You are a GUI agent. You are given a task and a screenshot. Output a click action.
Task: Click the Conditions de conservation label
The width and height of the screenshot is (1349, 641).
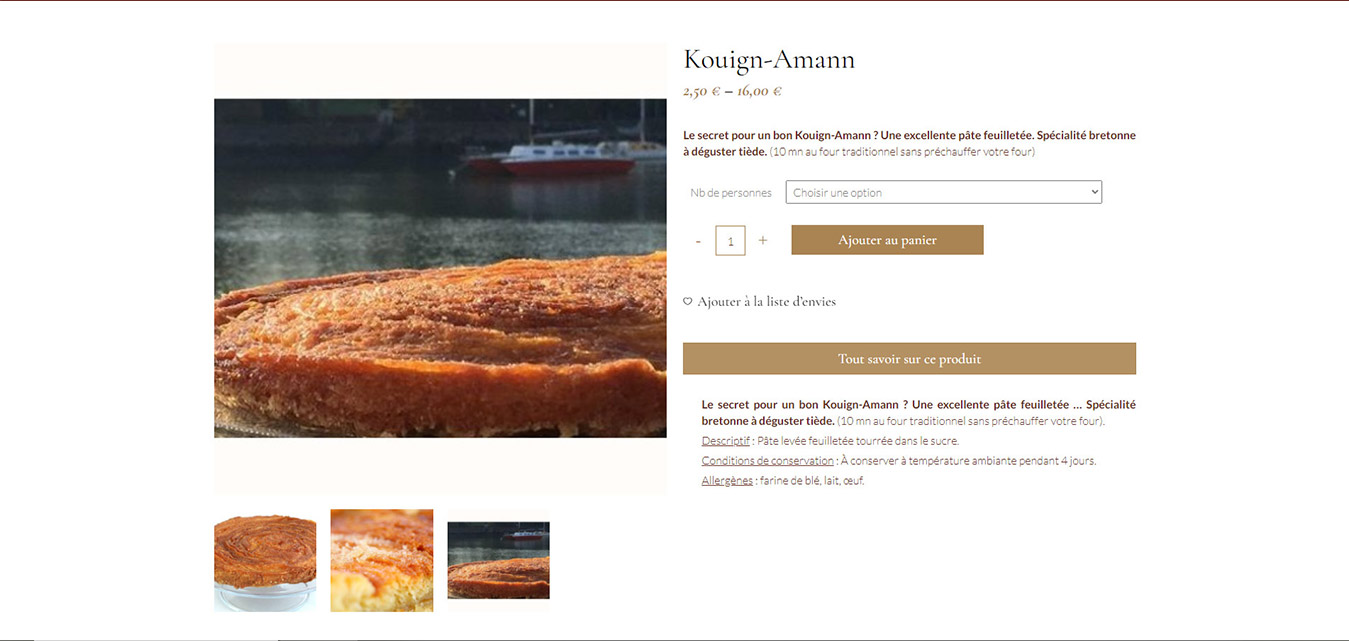coord(768,461)
